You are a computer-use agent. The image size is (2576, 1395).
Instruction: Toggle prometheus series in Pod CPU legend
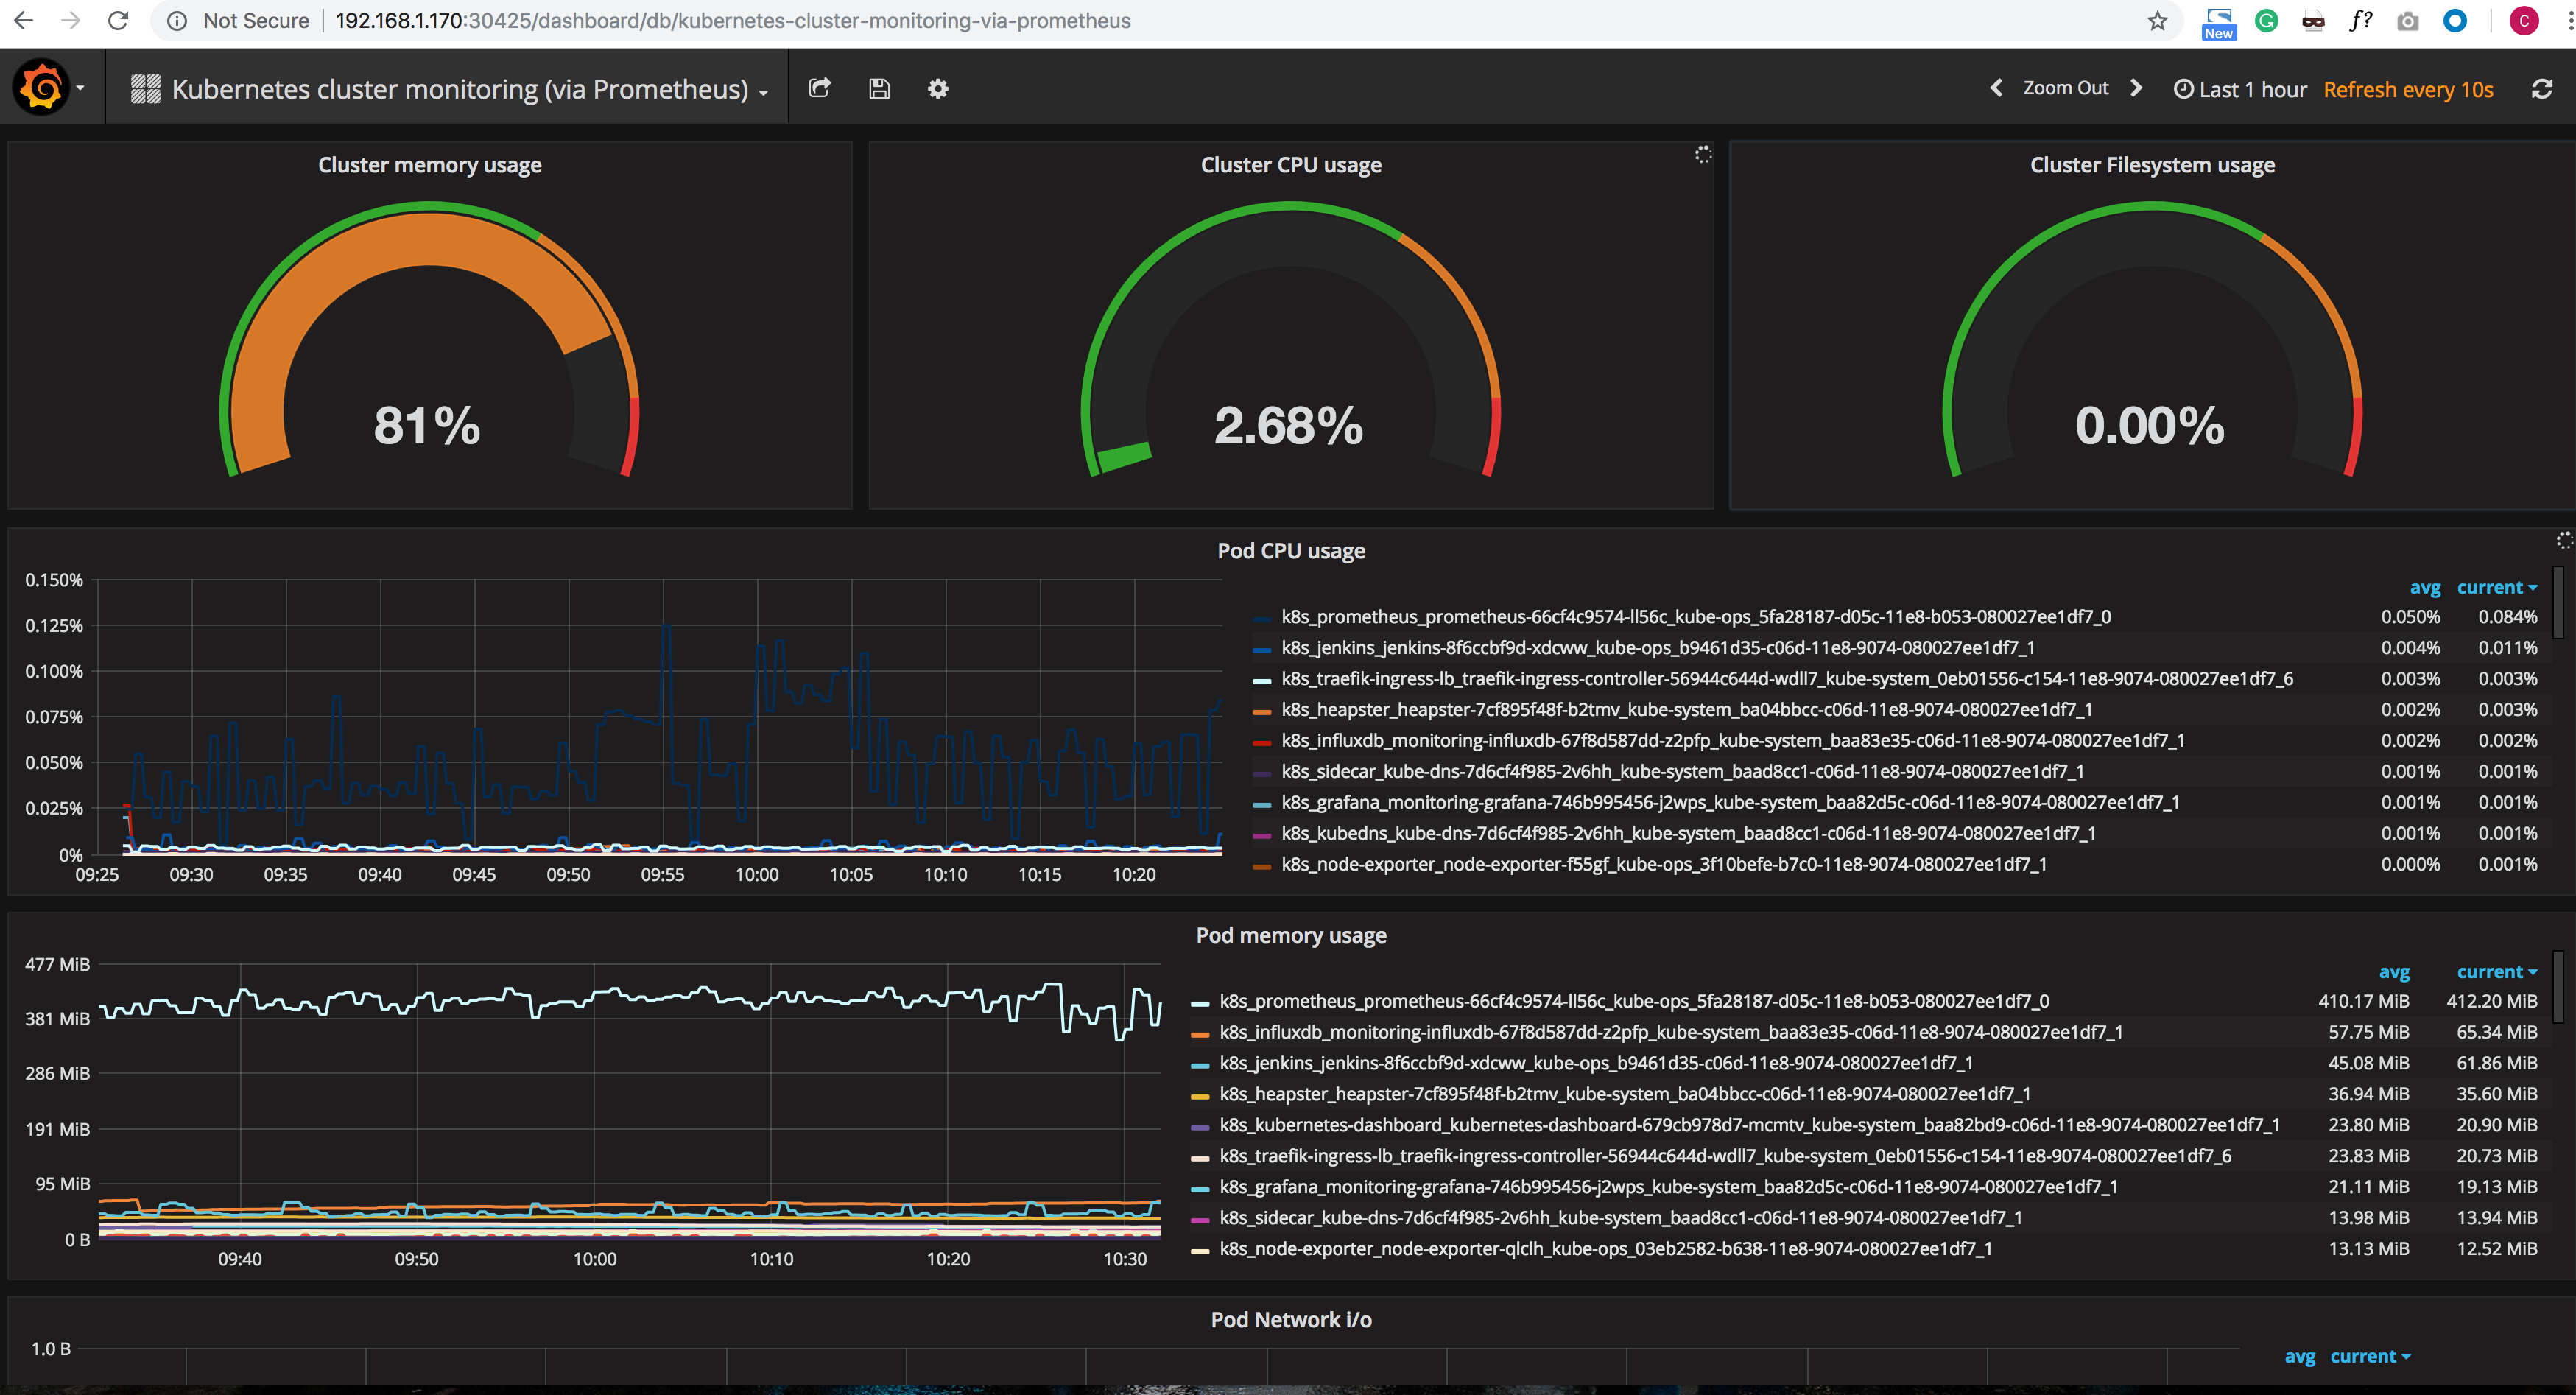click(x=1696, y=617)
